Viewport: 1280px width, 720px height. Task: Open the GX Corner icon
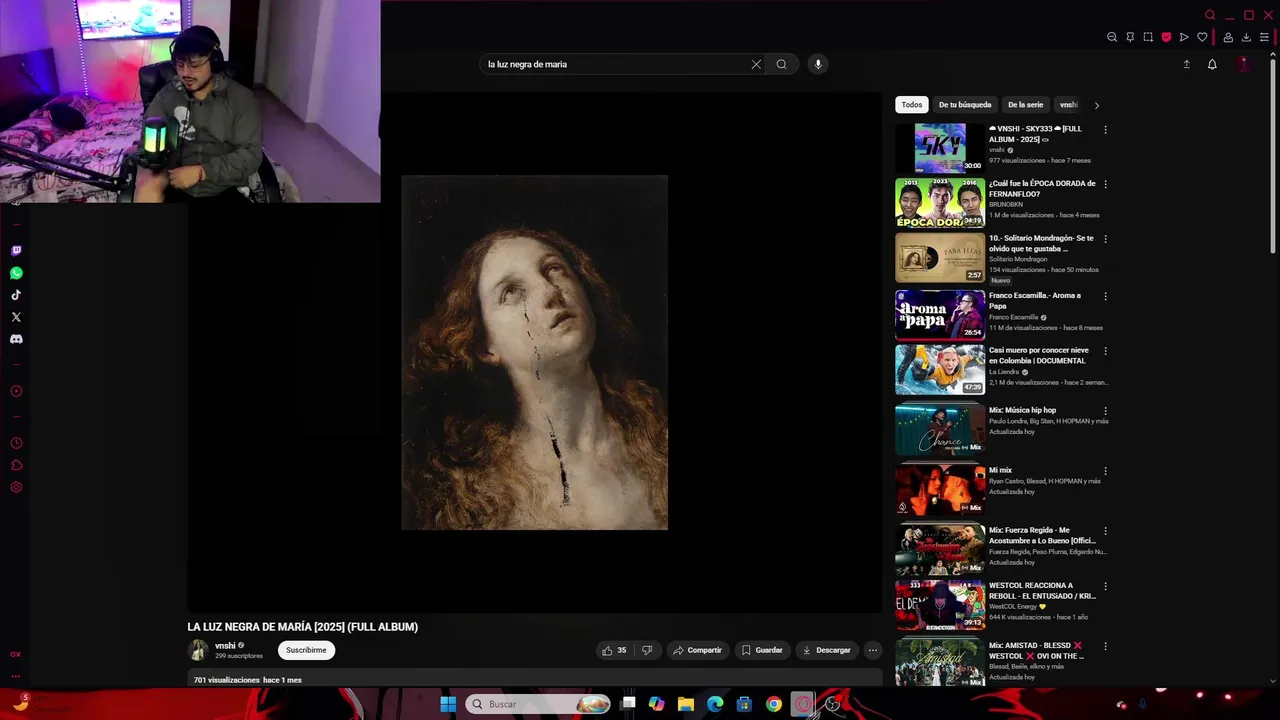tap(16, 654)
